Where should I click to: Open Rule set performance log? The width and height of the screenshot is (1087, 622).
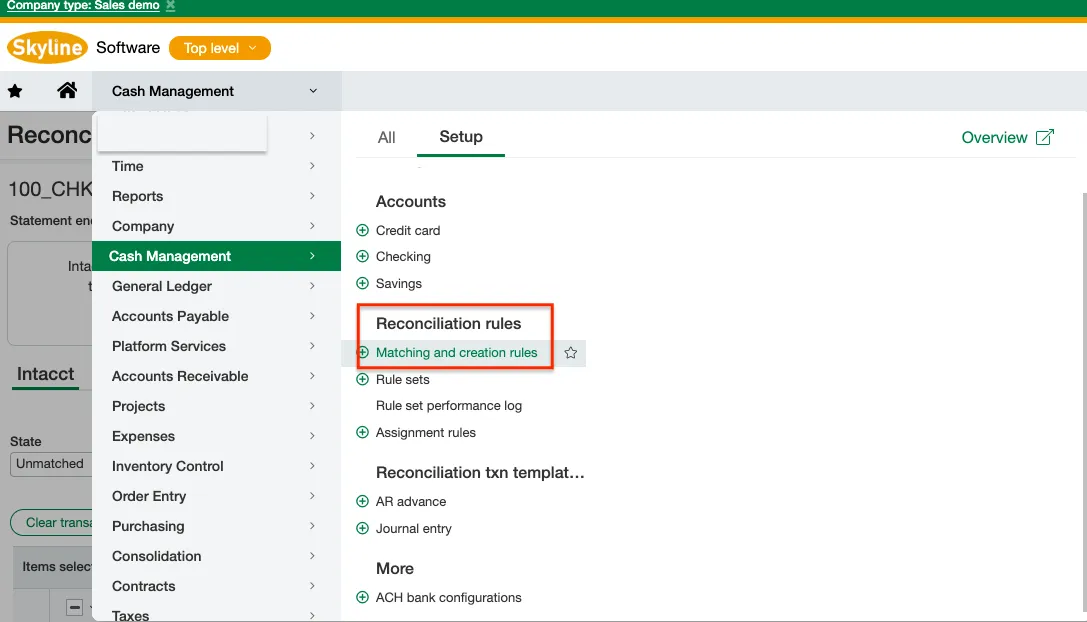449,406
